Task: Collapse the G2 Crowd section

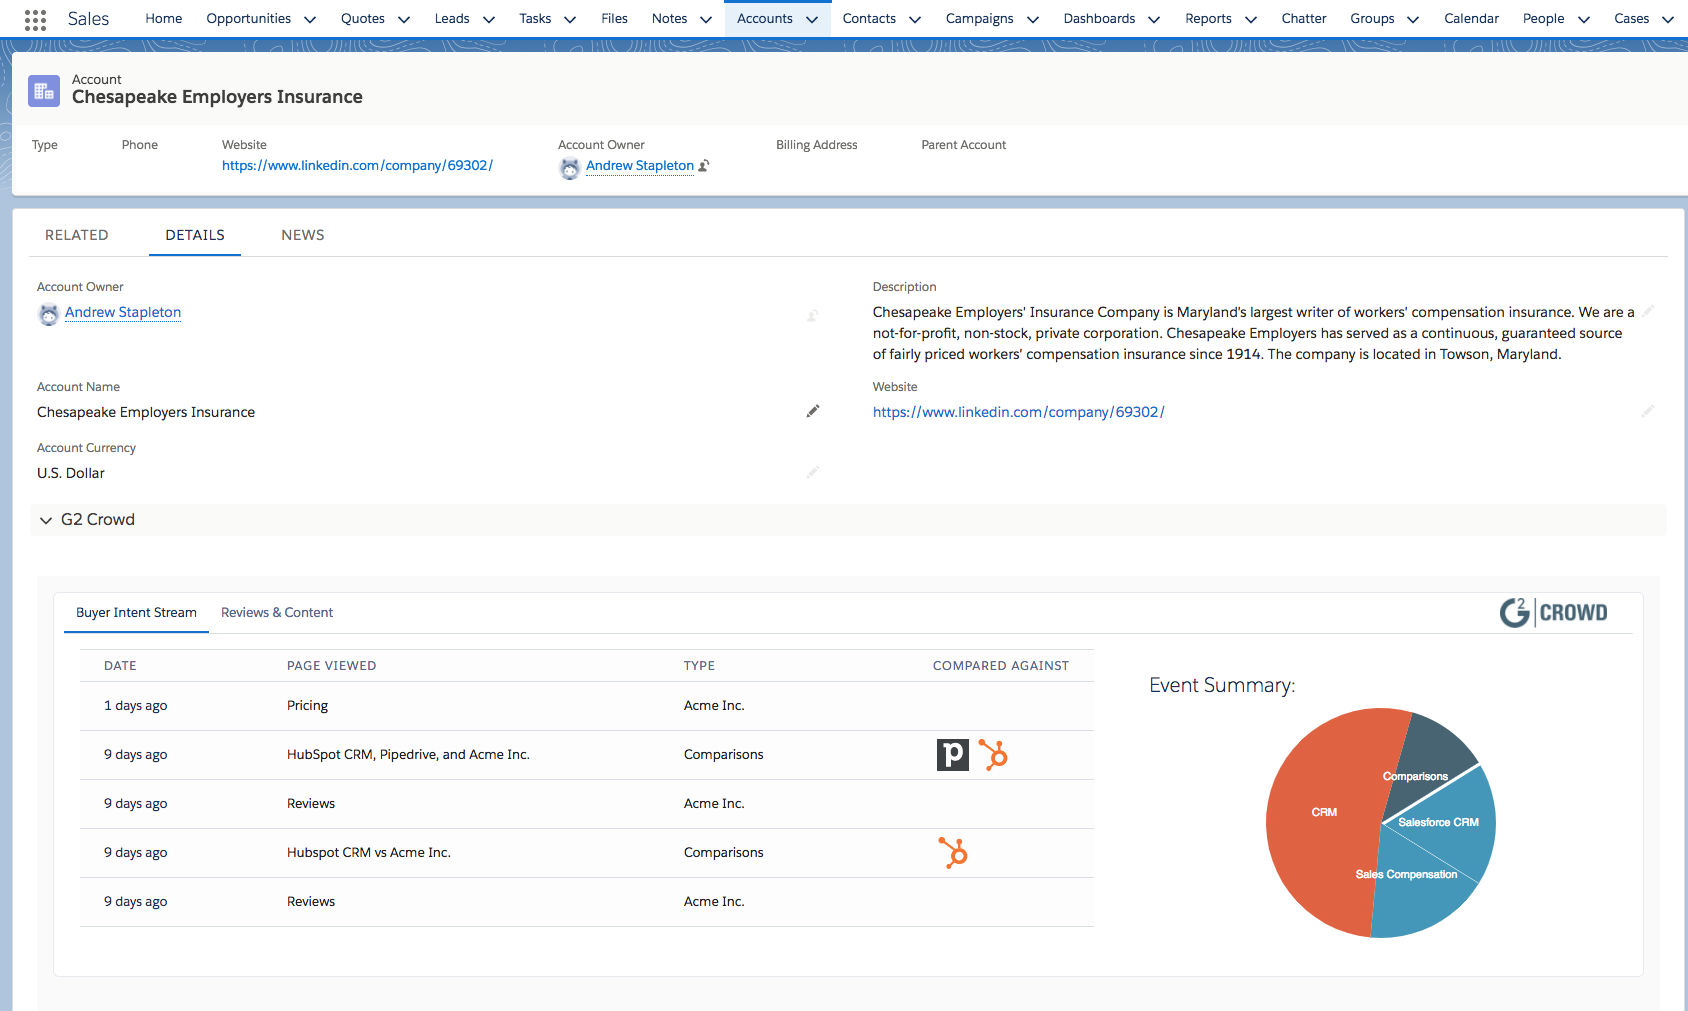Action: tap(46, 520)
